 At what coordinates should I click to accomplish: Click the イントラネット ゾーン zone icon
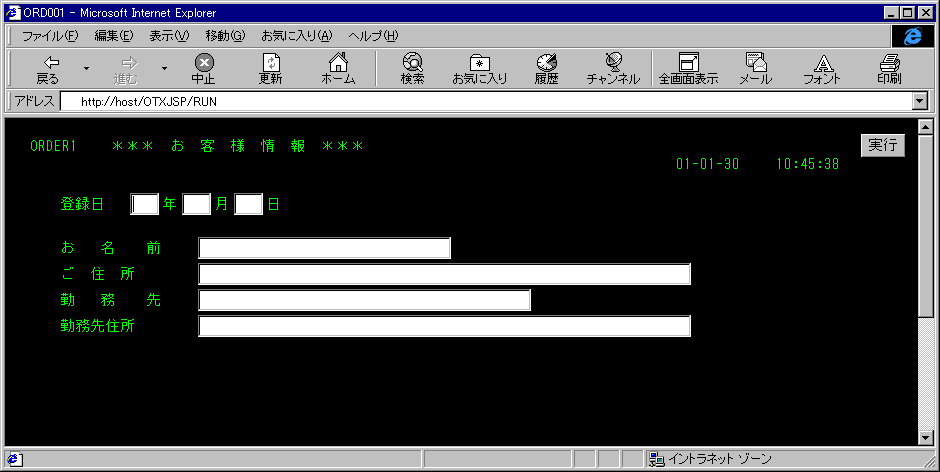coord(656,459)
